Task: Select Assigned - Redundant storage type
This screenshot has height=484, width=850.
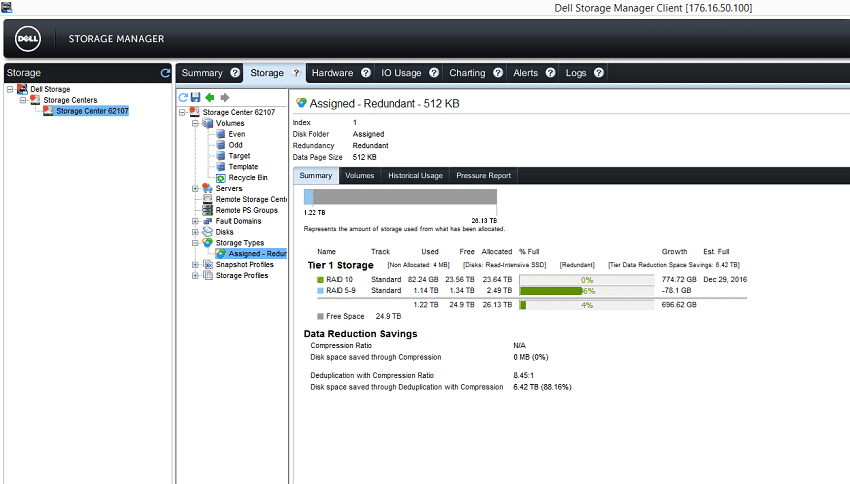Action: pyautogui.click(x=257, y=254)
